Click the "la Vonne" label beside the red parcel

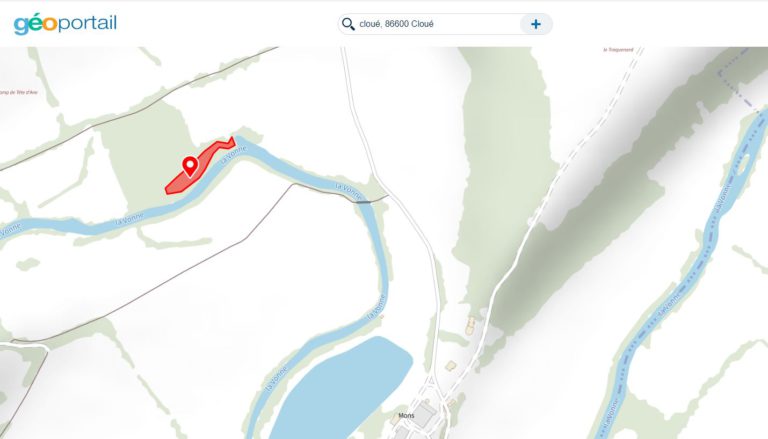click(x=233, y=154)
